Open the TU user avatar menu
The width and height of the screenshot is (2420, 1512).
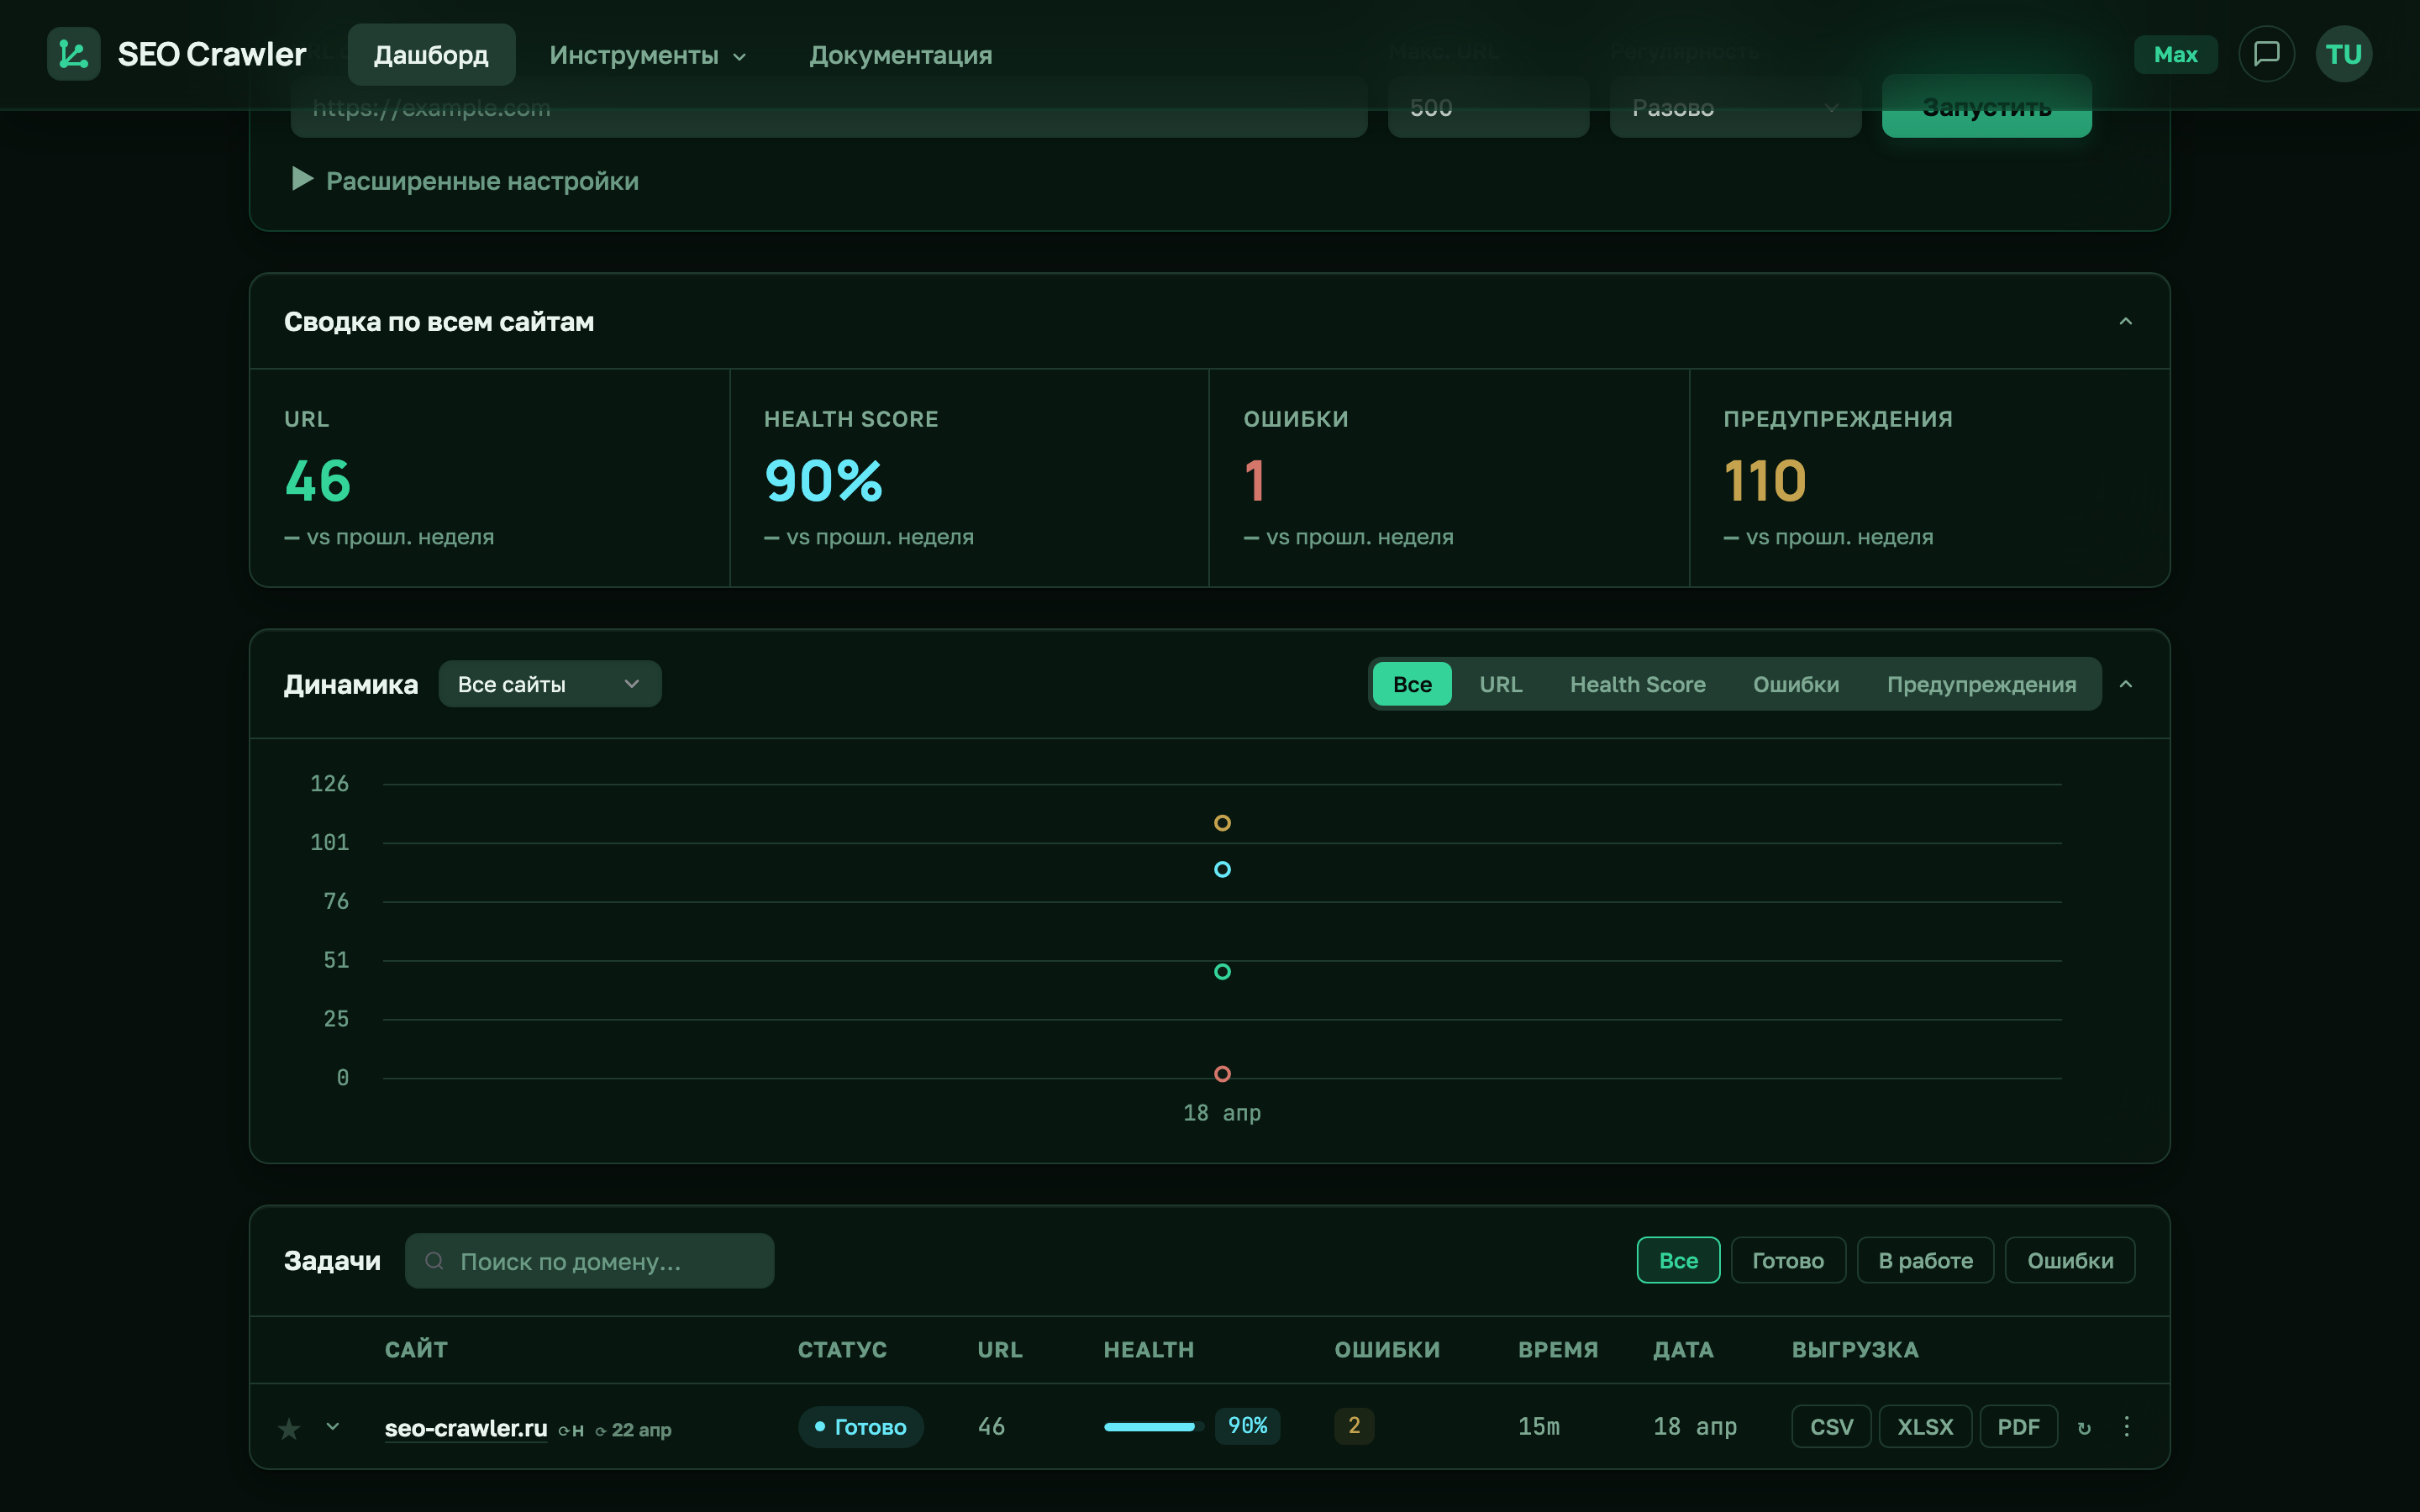[2343, 54]
